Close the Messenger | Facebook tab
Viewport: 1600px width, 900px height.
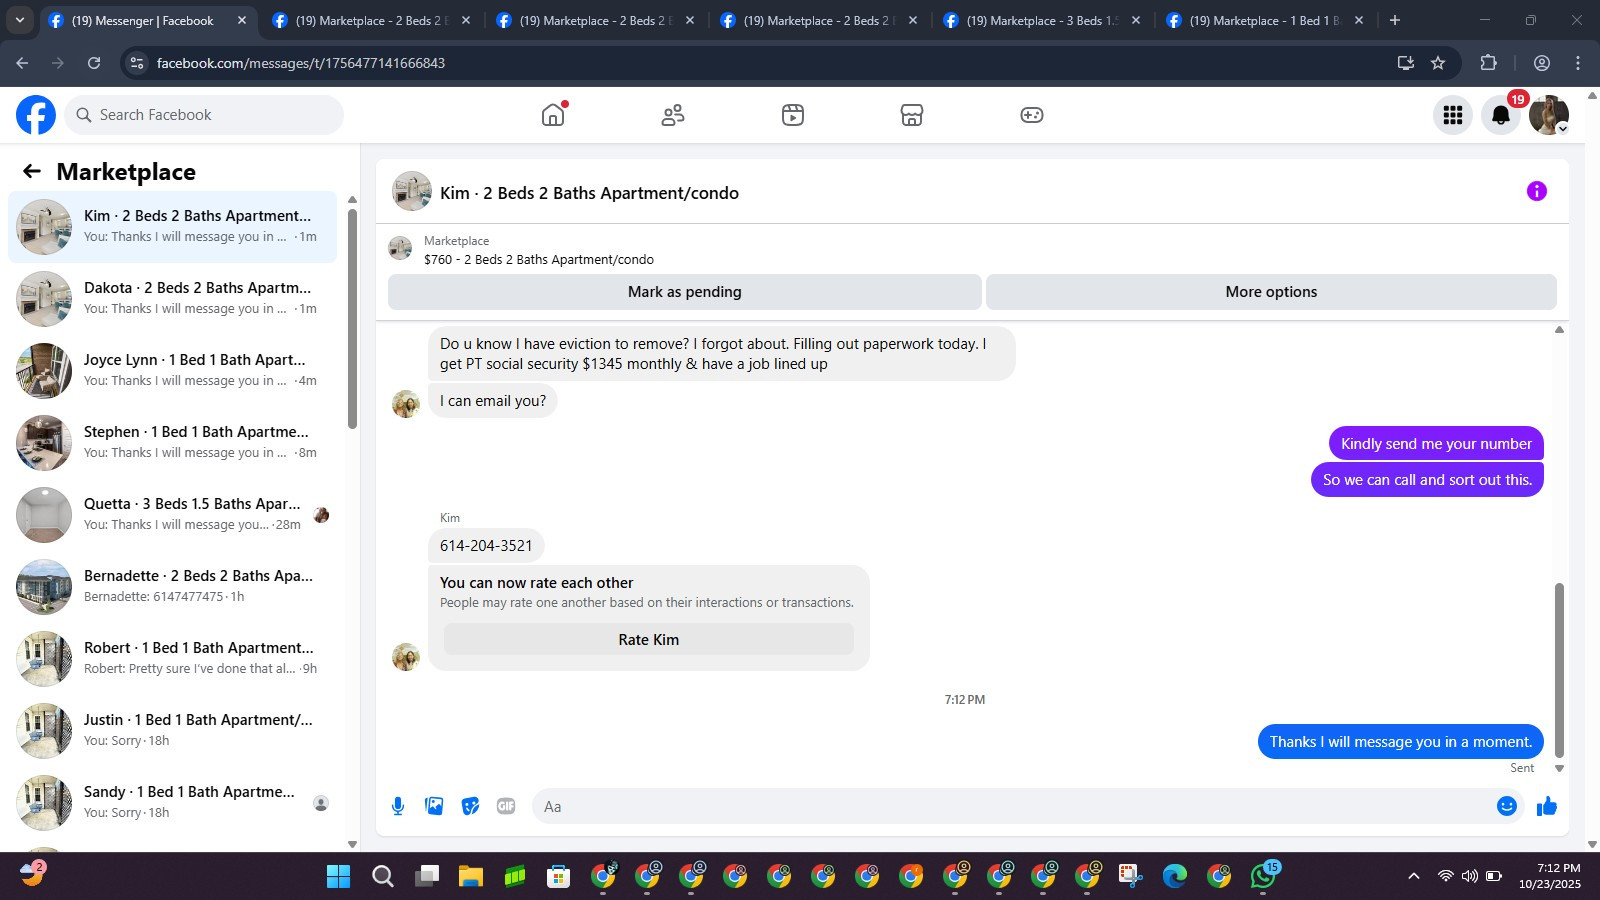coord(241,20)
